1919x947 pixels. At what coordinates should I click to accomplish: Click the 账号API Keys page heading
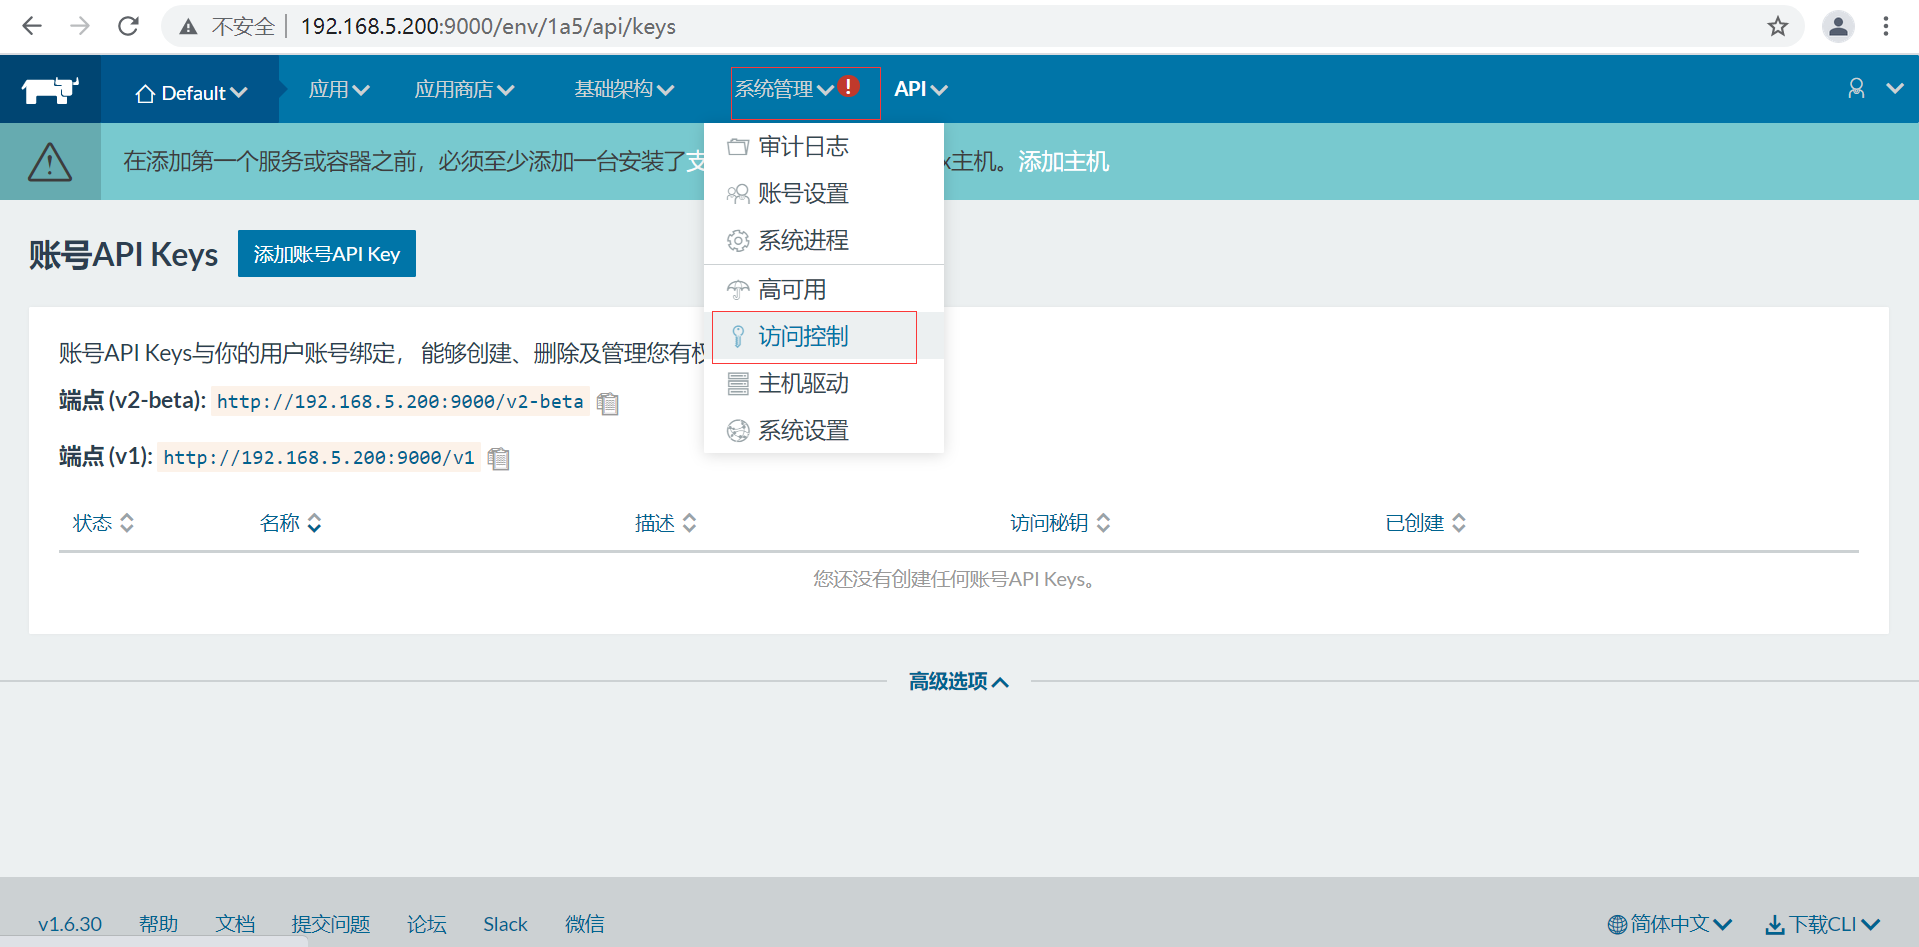tap(123, 255)
